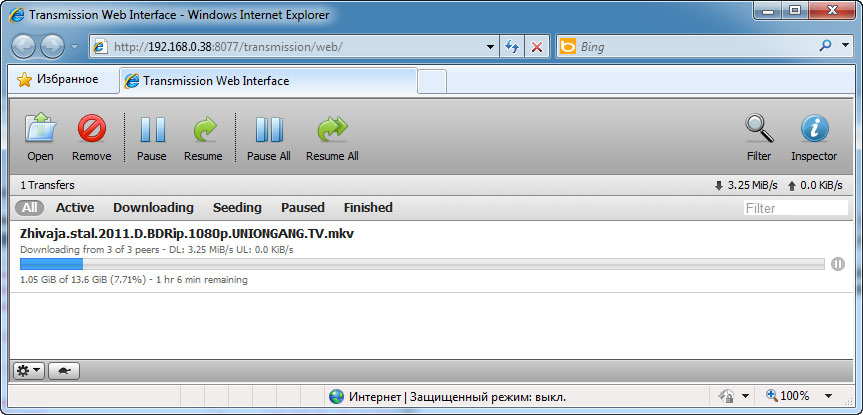Expand the zoom level 100% dropdown
The image size is (863, 415).
(828, 396)
